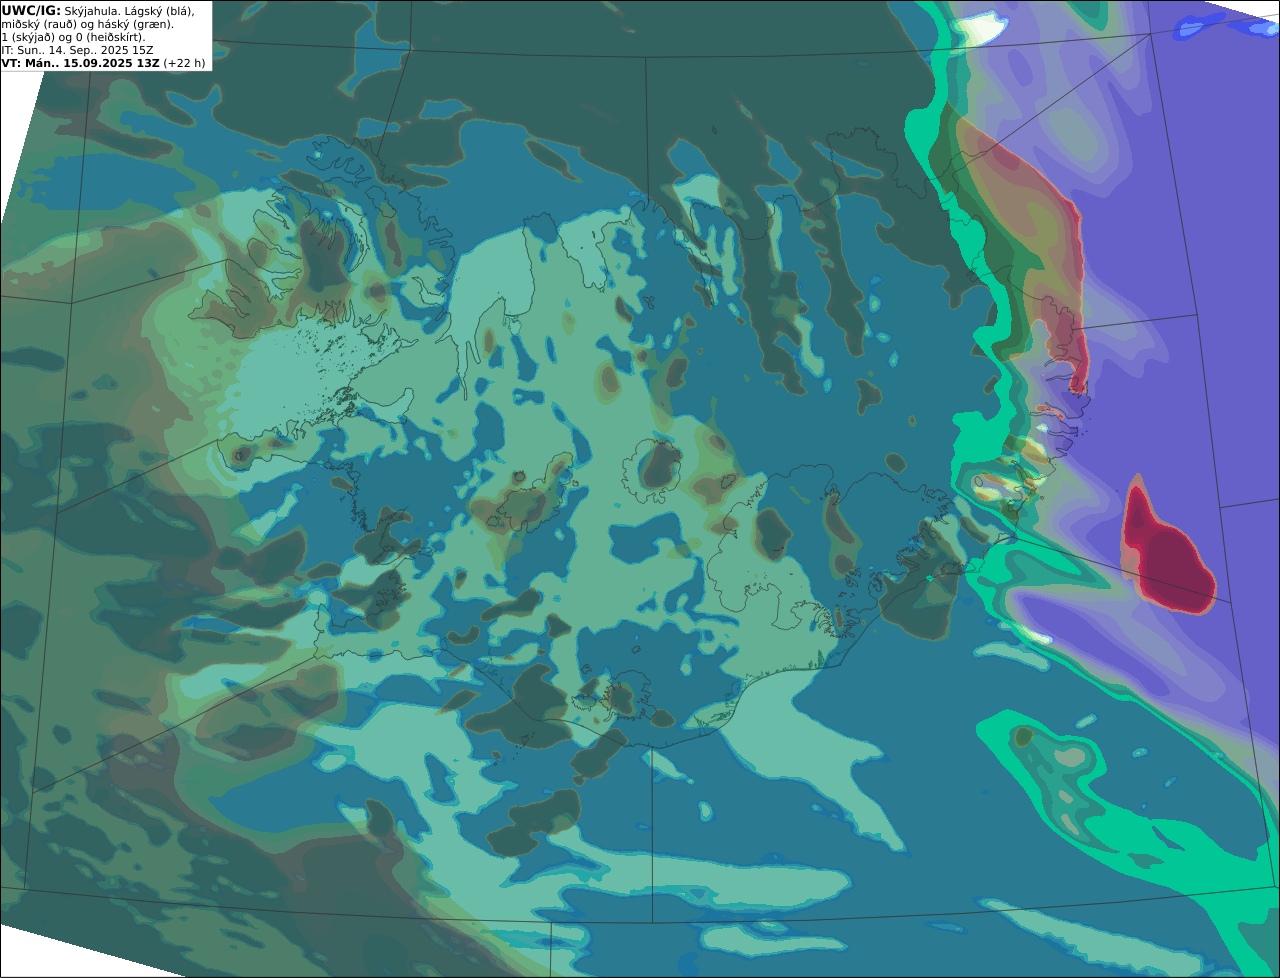Click the 'háský (græn).' legend text
The image size is (1280, 978).
(134, 24)
